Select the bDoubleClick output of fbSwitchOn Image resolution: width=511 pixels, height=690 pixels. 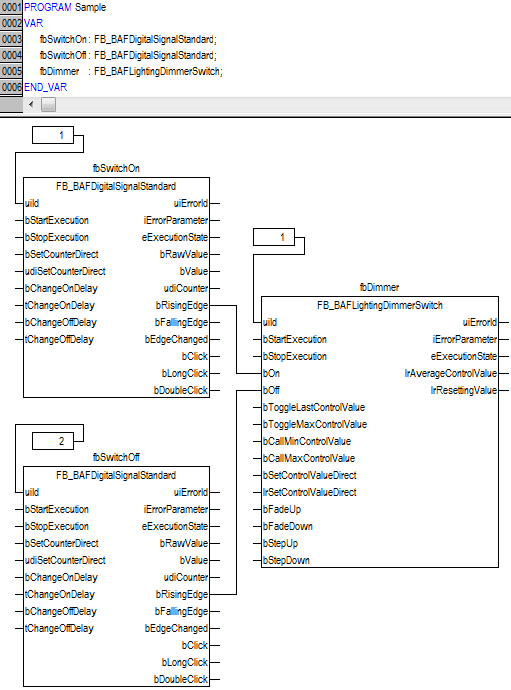pyautogui.click(x=180, y=390)
